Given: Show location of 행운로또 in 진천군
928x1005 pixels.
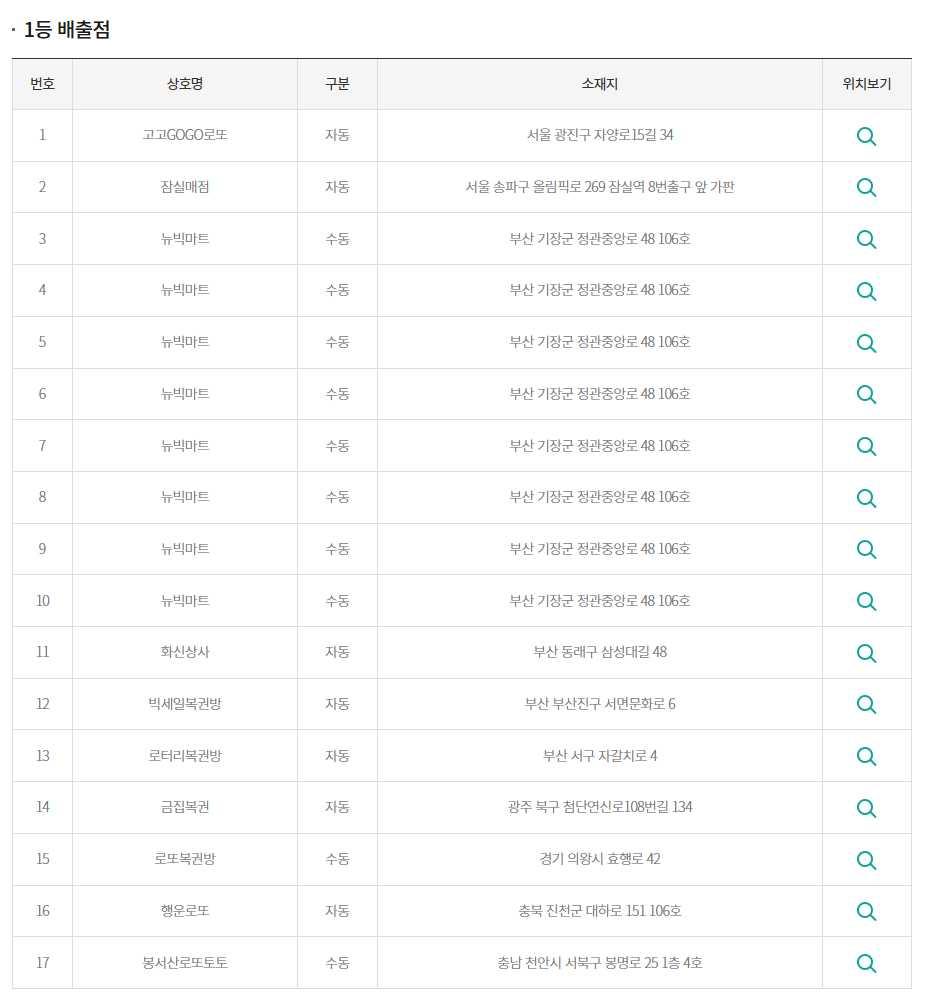Looking at the screenshot, I should pos(866,911).
